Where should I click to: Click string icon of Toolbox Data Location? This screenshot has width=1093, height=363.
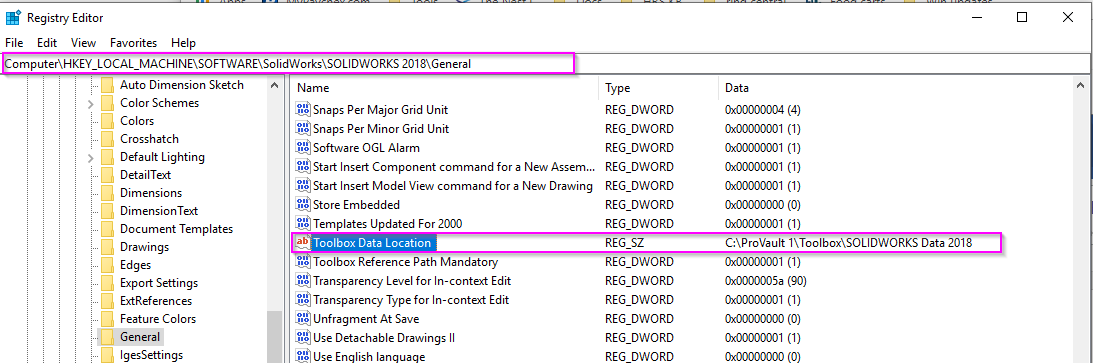[303, 243]
